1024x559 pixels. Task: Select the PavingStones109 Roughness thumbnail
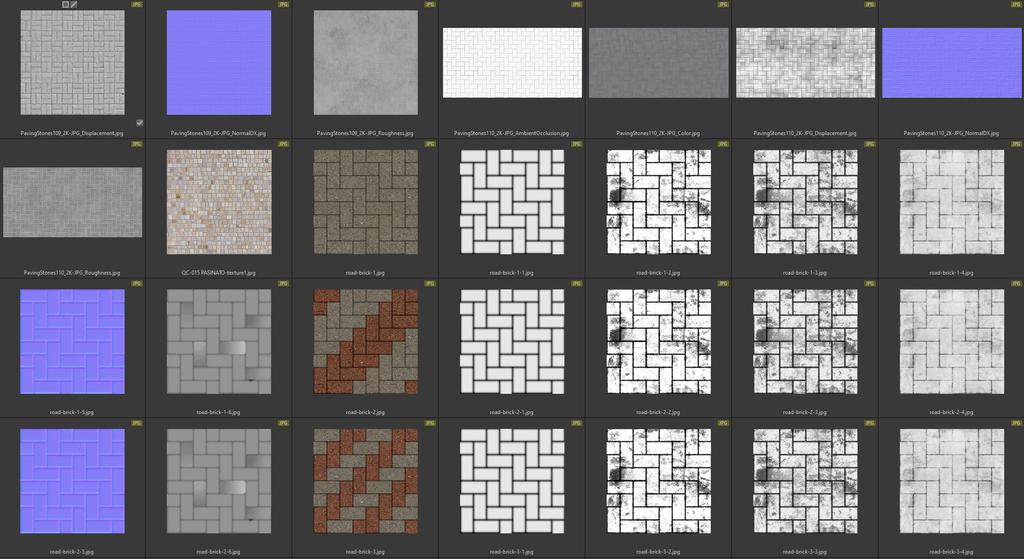[365, 62]
